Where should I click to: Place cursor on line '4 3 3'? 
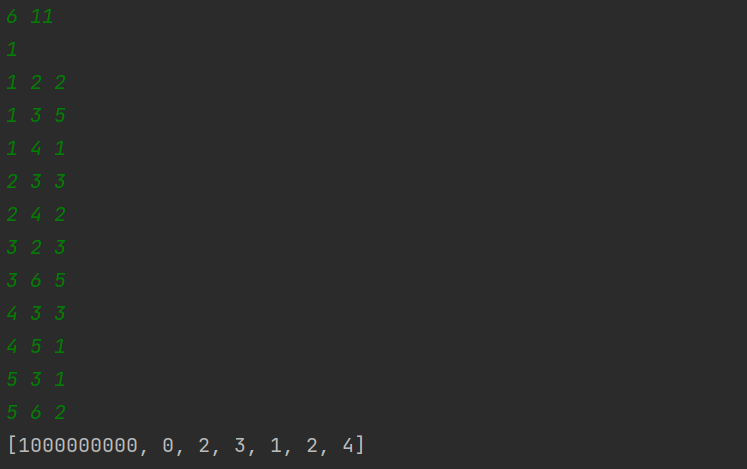(36, 313)
